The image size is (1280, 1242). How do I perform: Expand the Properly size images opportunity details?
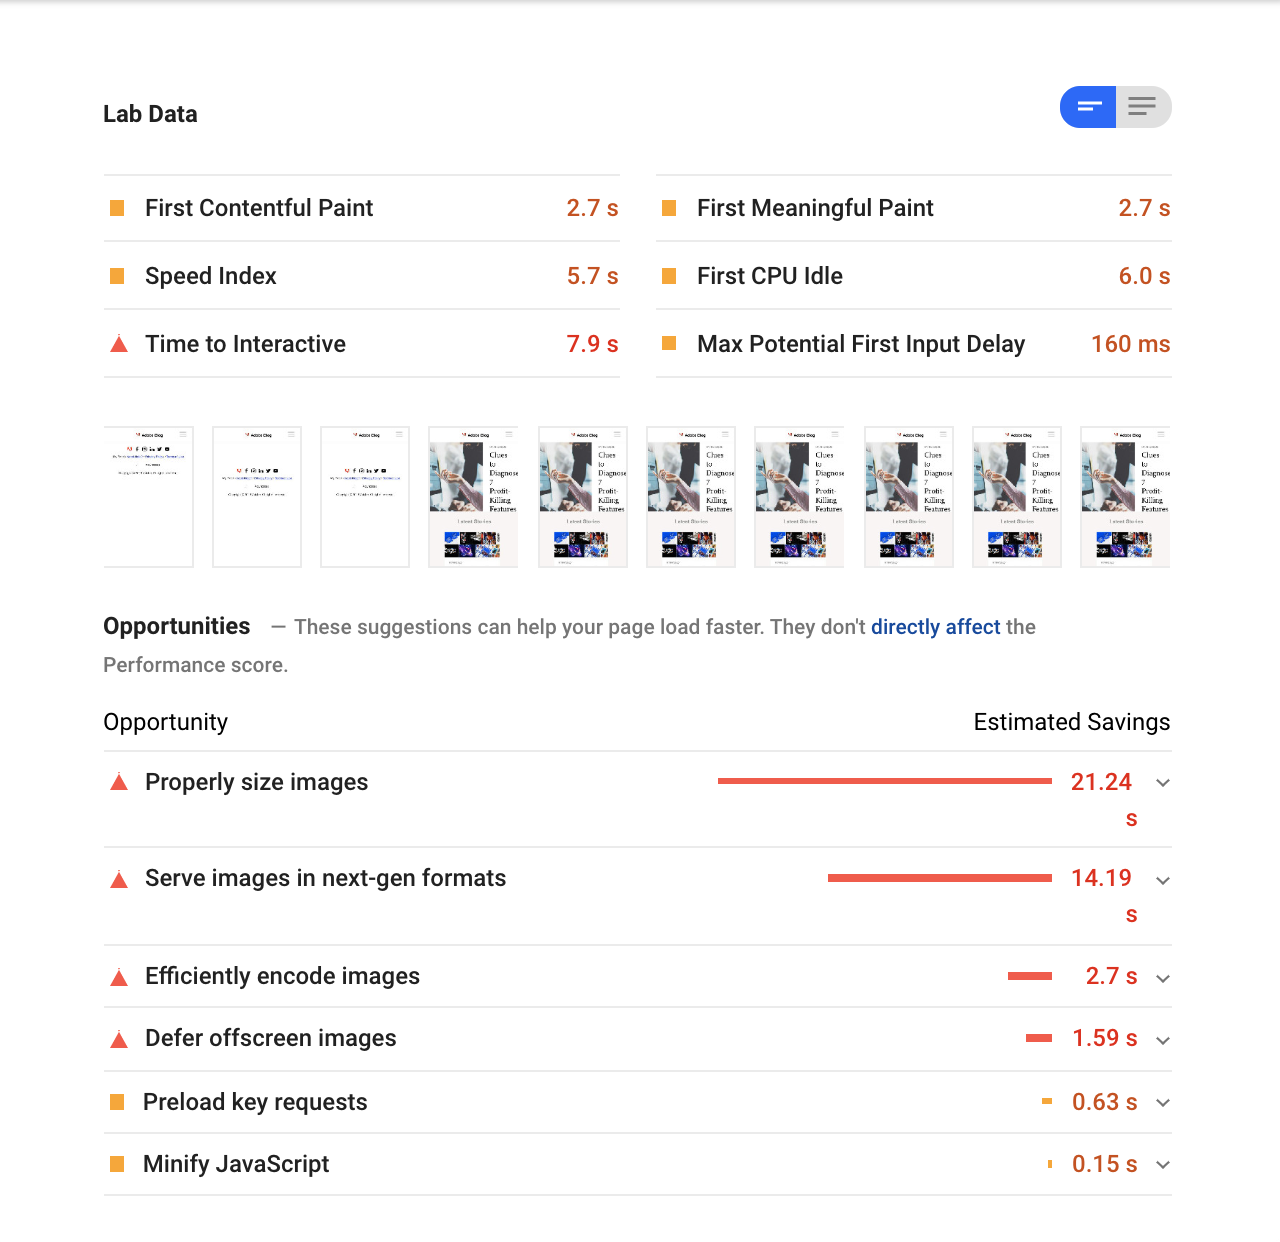coord(1162,783)
